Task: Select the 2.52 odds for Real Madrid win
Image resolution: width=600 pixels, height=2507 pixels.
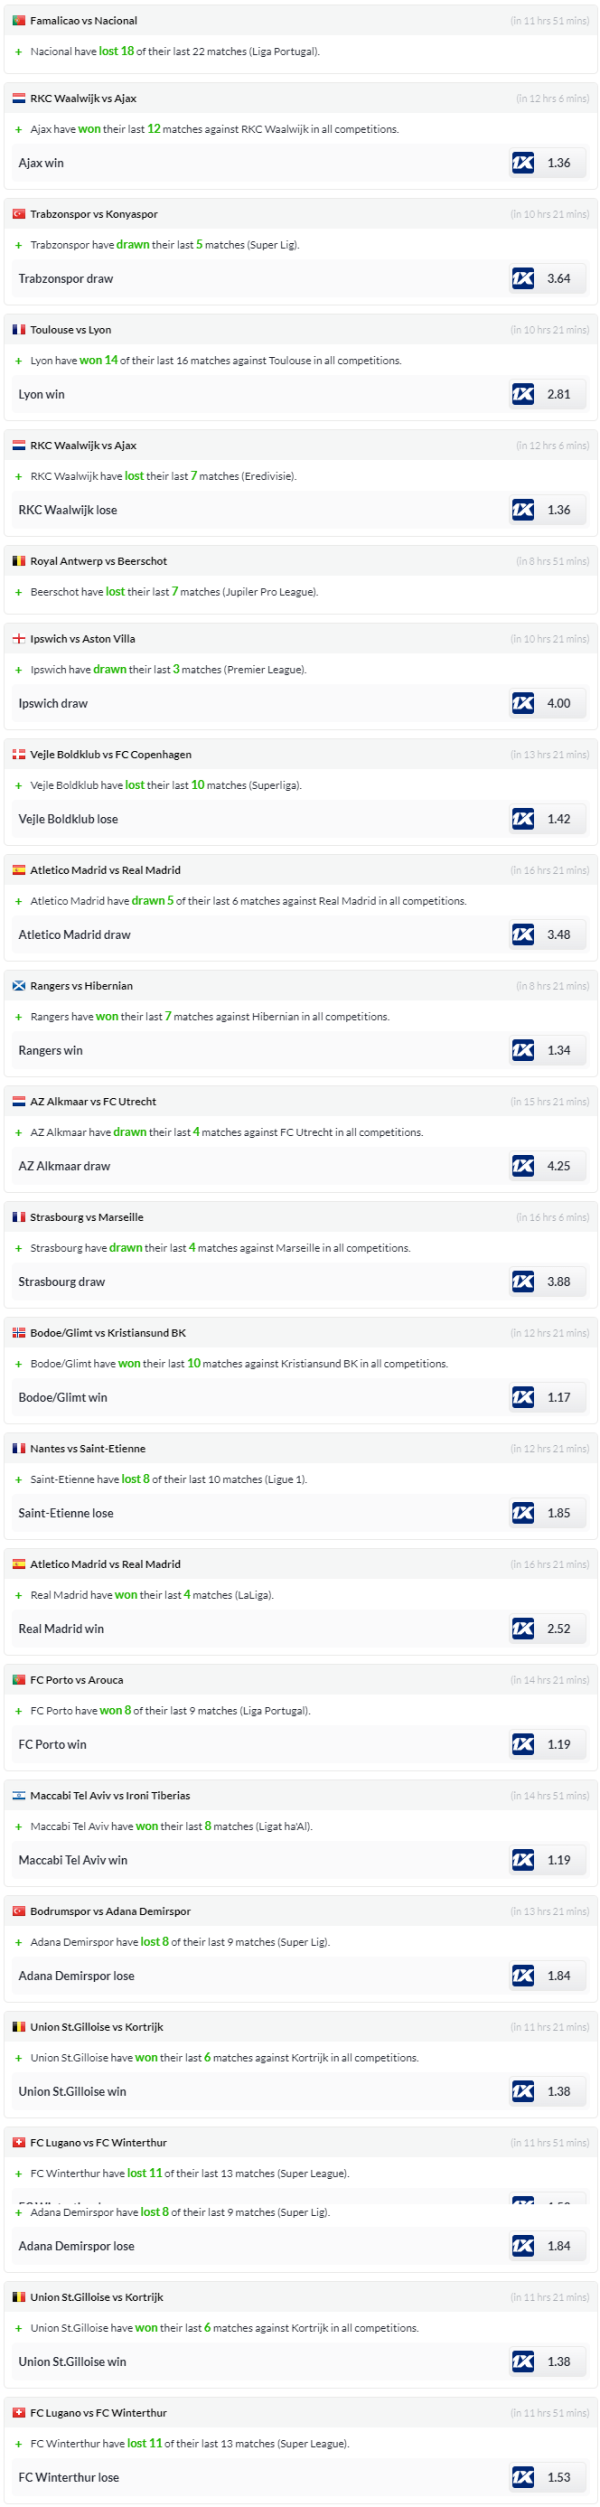Action: click(558, 1629)
